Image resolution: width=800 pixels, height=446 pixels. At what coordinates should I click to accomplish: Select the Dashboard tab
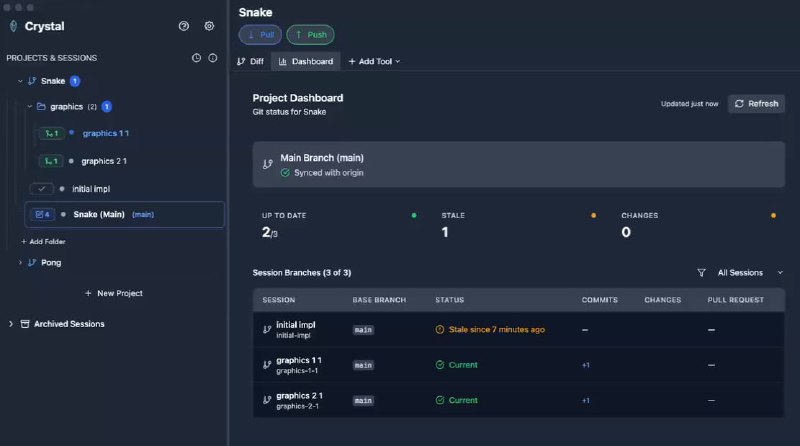click(305, 61)
